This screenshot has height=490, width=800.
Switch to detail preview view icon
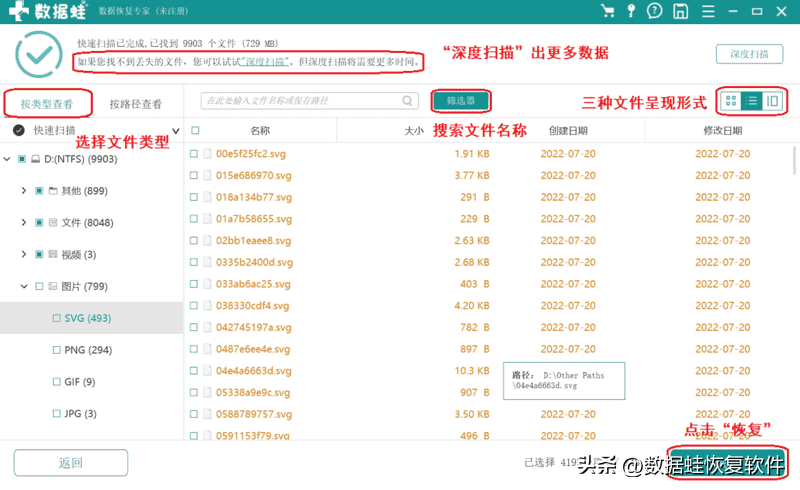pos(772,101)
